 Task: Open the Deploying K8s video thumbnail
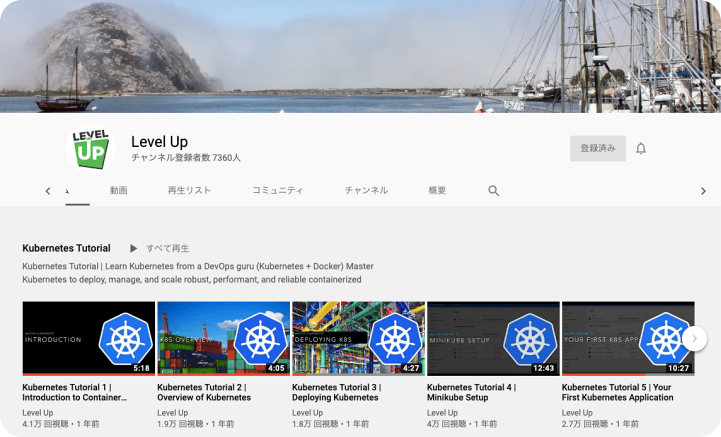coord(358,339)
